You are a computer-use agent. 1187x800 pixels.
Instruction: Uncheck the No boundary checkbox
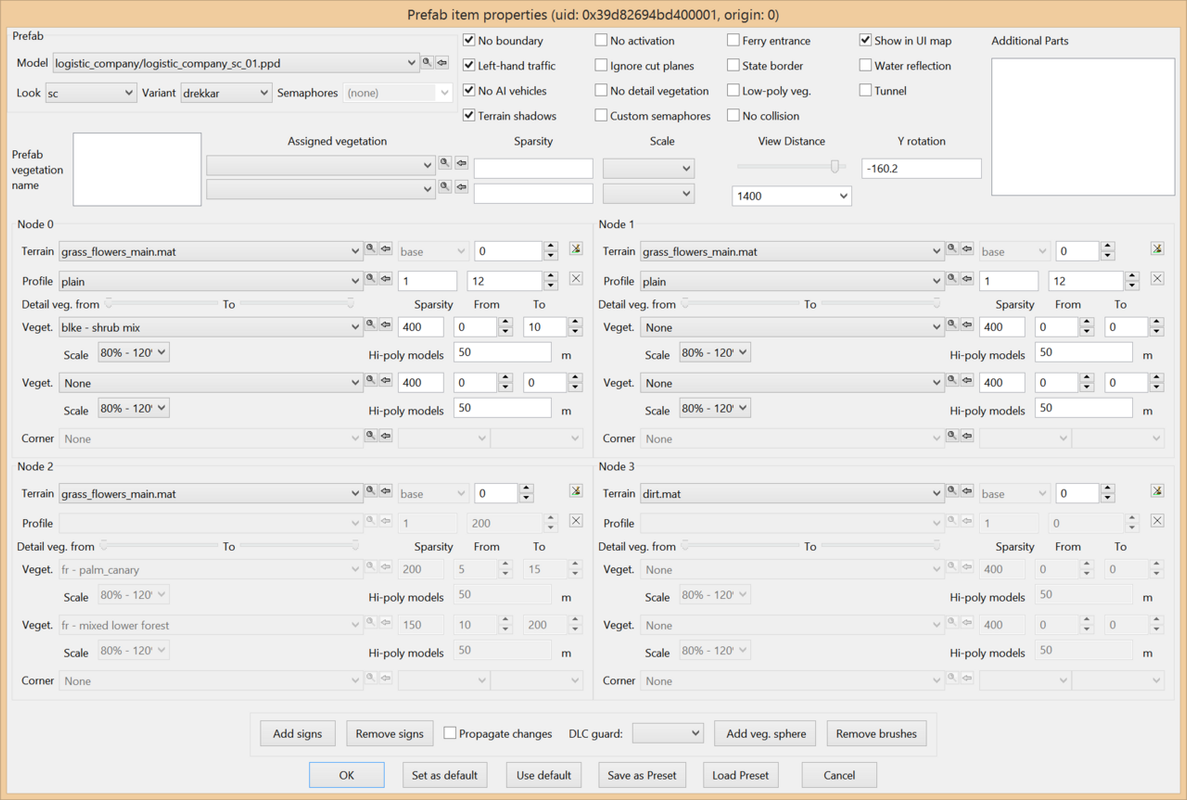point(469,40)
